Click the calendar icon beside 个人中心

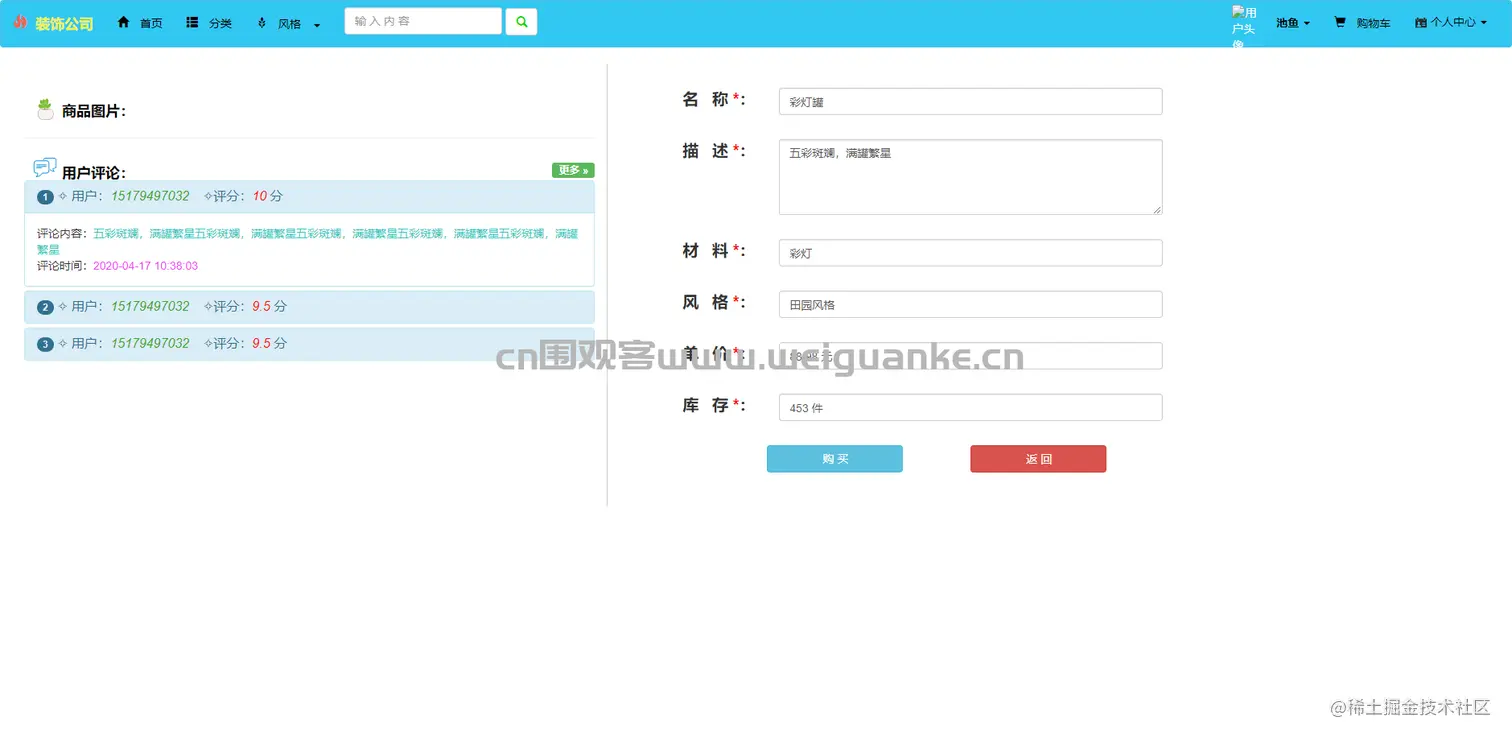pos(1421,22)
